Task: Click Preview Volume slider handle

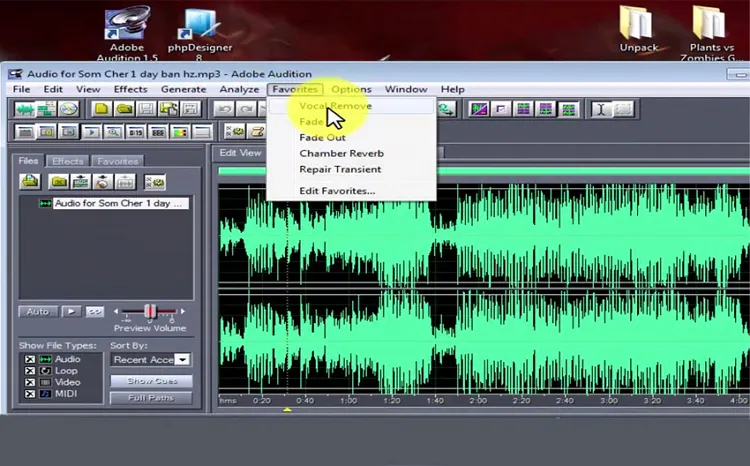Action: coord(150,311)
